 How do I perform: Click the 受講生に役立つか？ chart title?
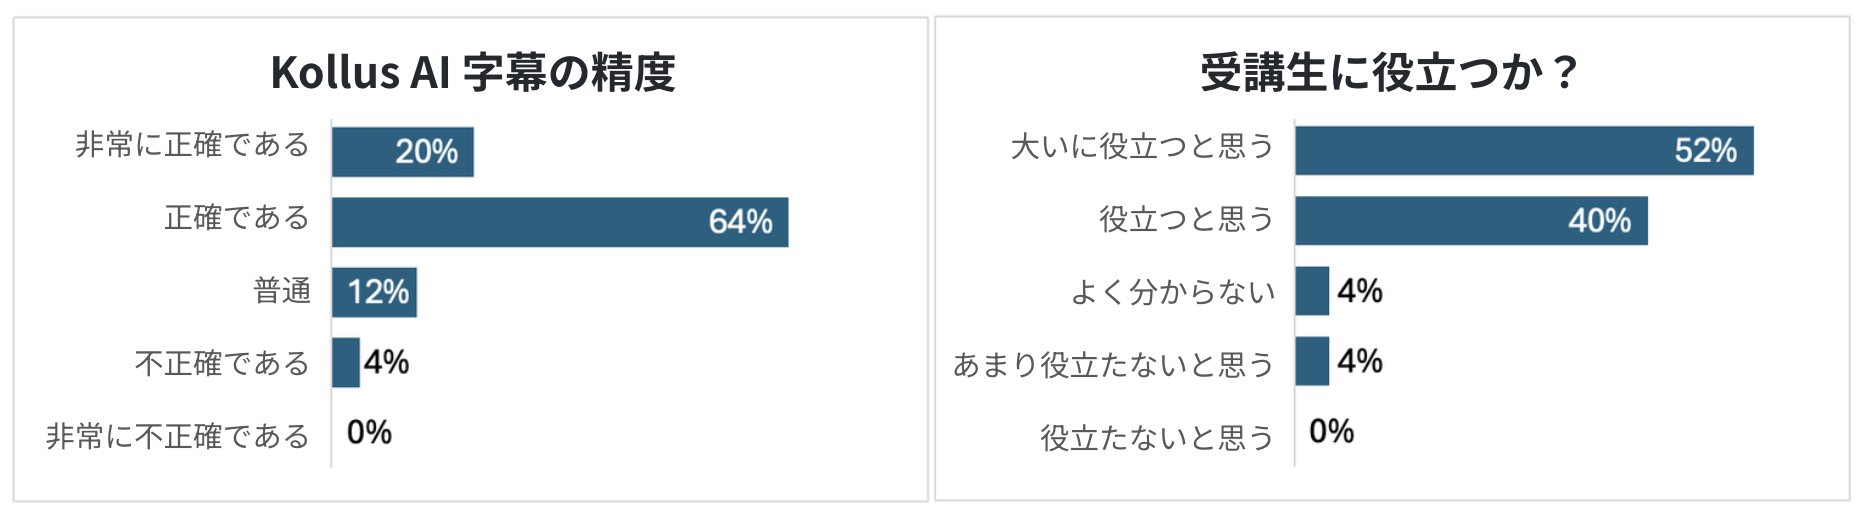point(1390,72)
